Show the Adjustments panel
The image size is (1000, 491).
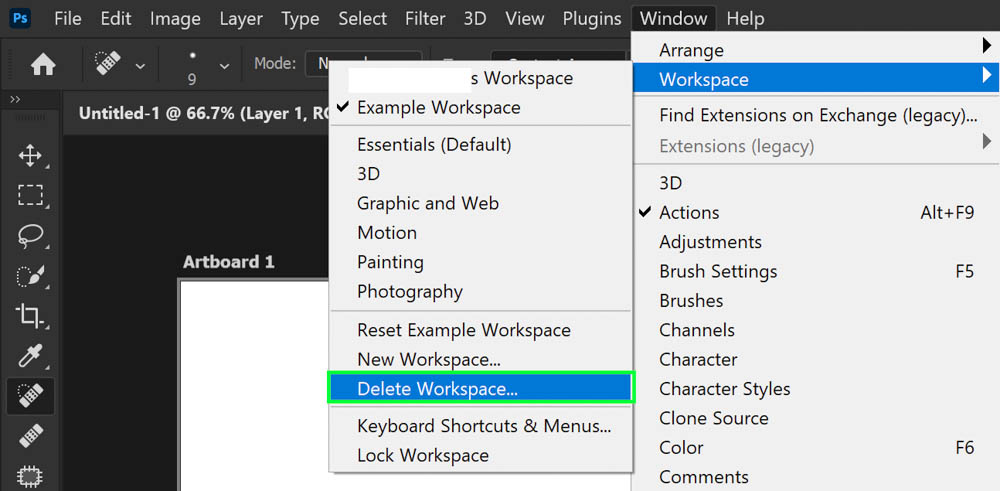(816, 242)
